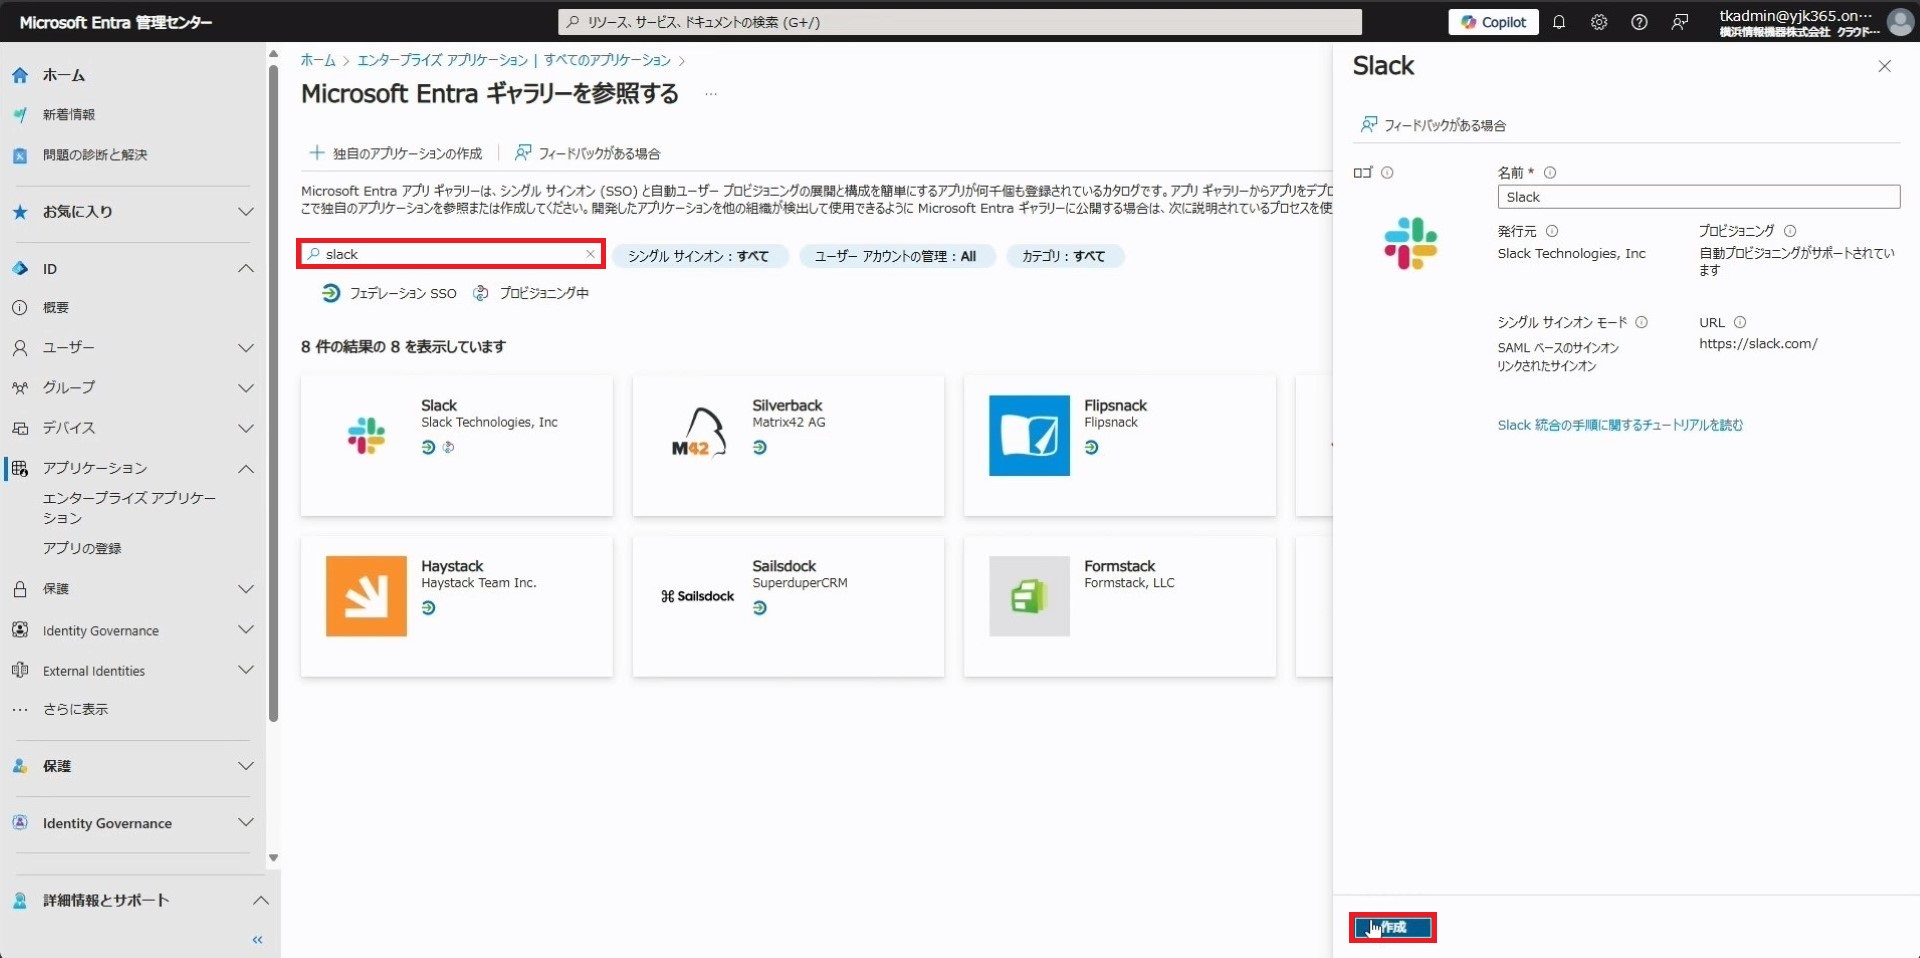Expand the ユーザー section chevron
Viewport: 1920px width, 958px height.
point(246,348)
